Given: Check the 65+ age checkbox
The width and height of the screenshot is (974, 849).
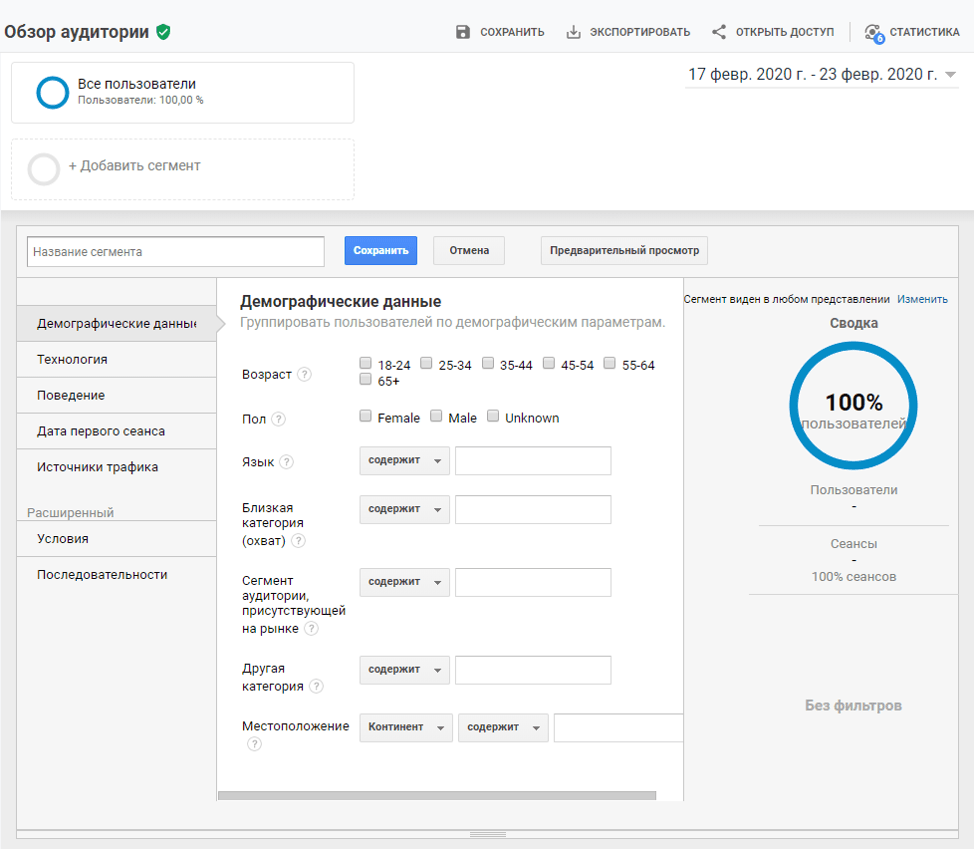Looking at the screenshot, I should point(365,379).
